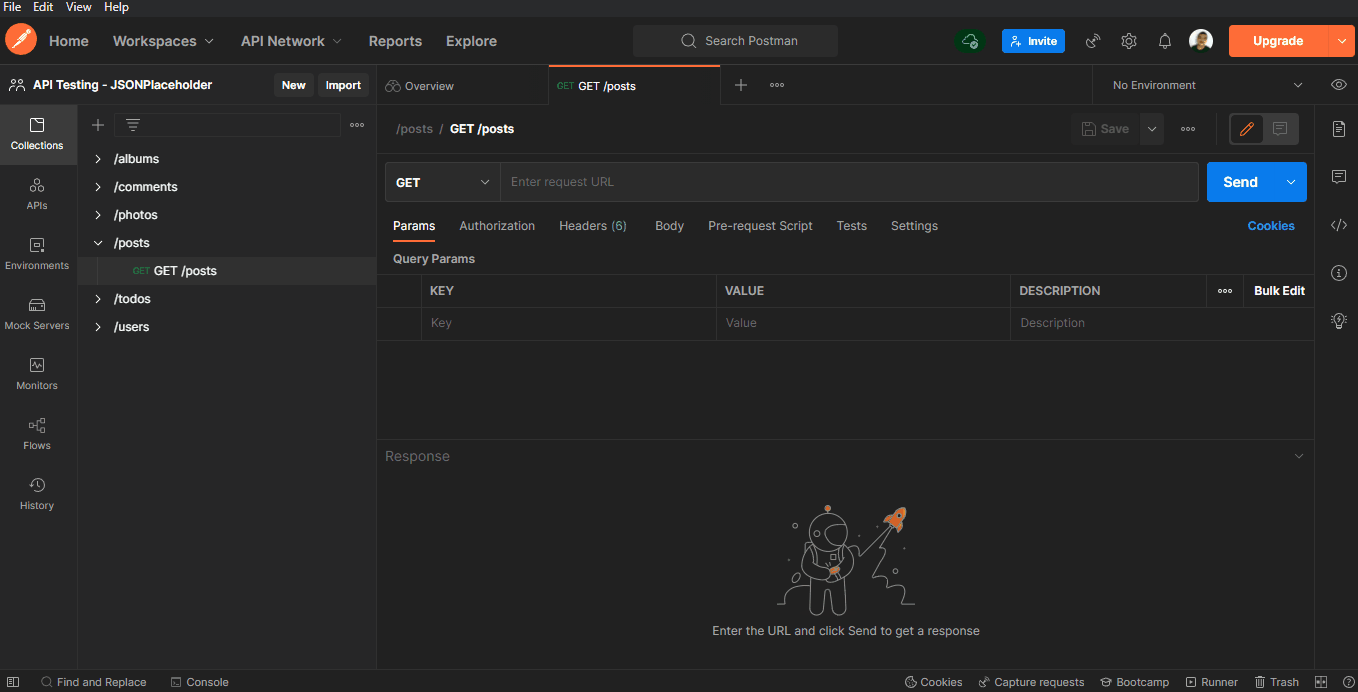The height and width of the screenshot is (692, 1358).
Task: Open the Flows sidebar section
Action: [37, 434]
